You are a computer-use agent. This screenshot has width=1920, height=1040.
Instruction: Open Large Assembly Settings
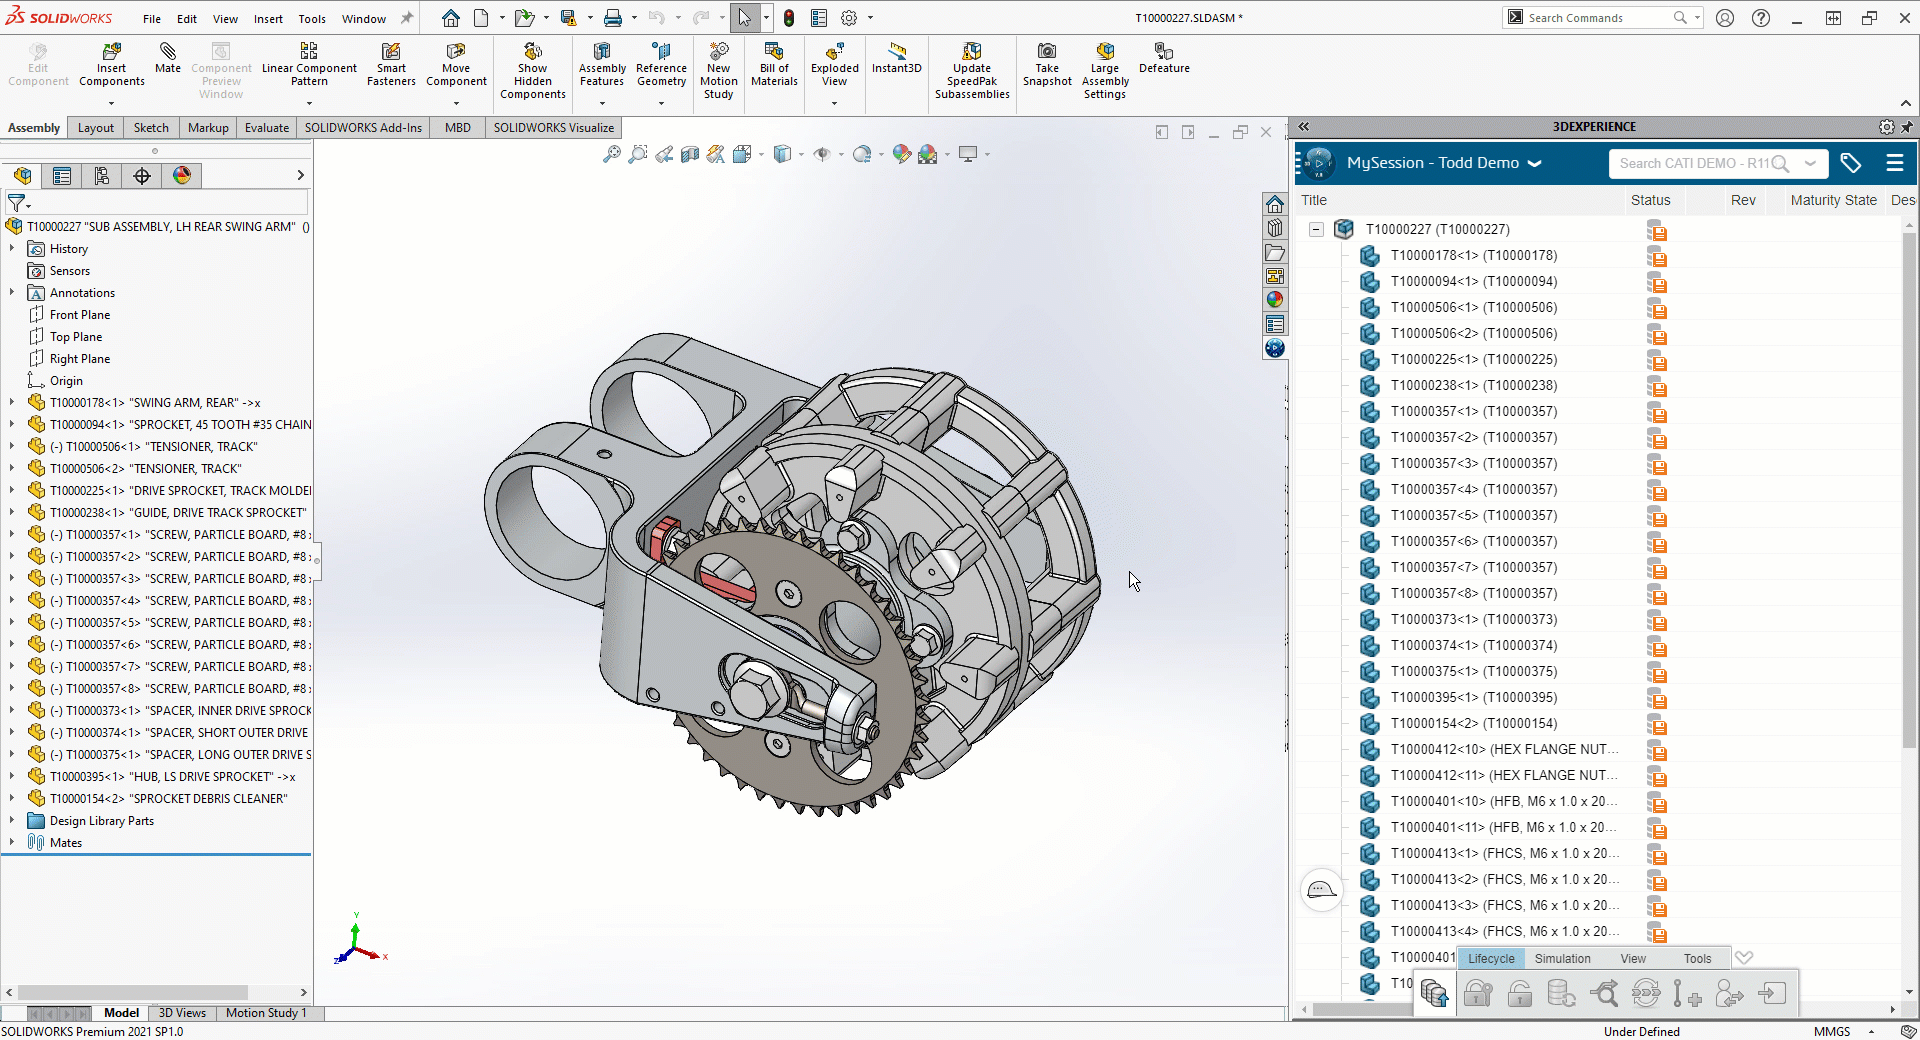point(1105,72)
